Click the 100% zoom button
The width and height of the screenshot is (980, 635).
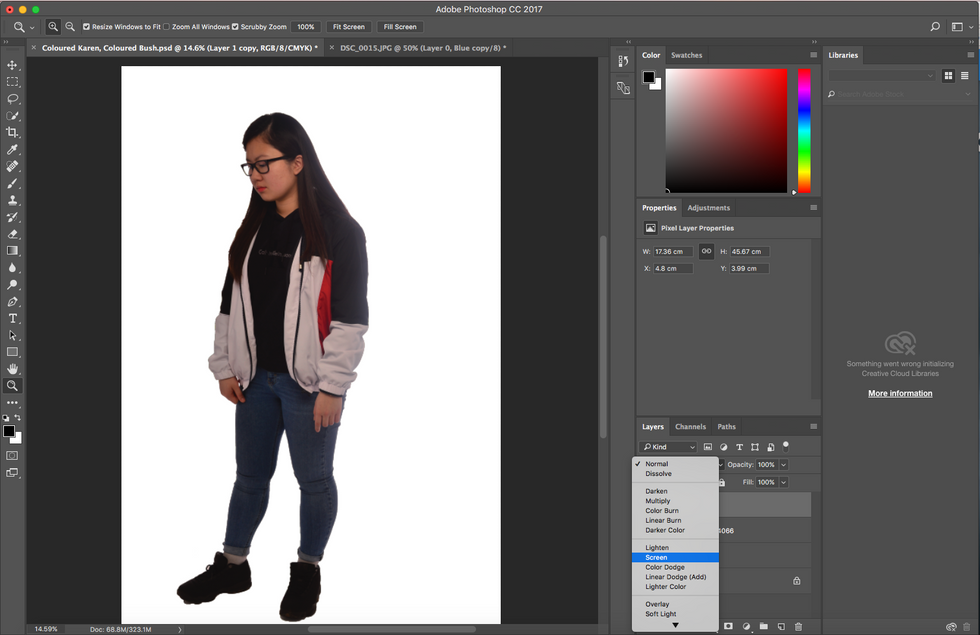pyautogui.click(x=306, y=27)
